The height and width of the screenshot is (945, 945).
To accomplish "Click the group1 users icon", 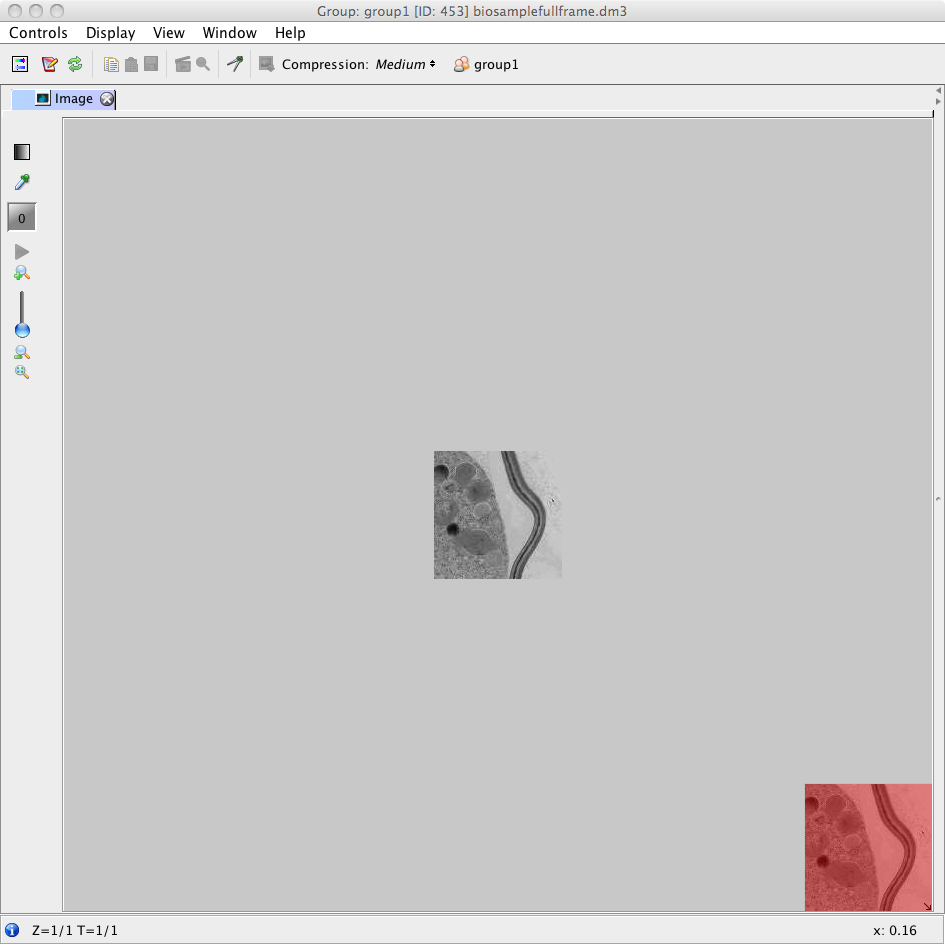I will (x=461, y=64).
